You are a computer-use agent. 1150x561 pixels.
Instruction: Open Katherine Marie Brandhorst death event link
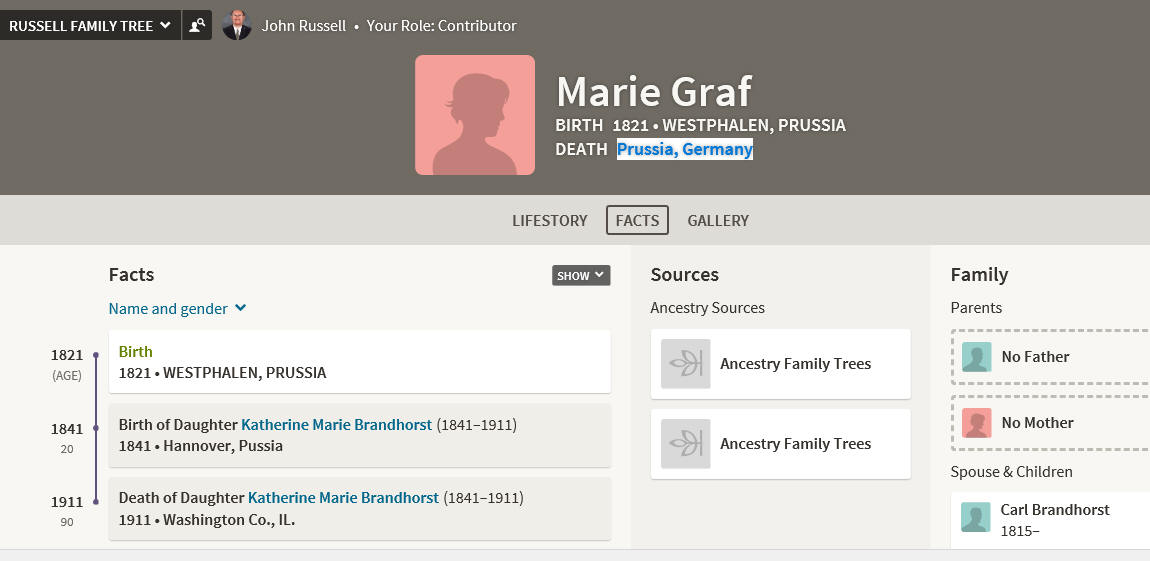(x=343, y=498)
